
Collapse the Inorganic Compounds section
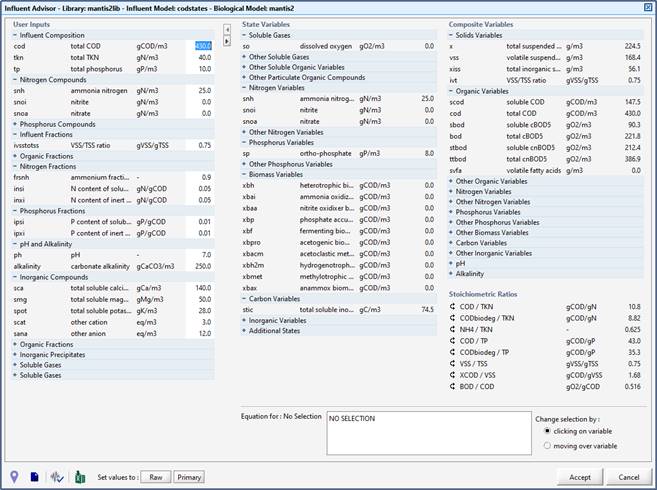point(15,277)
